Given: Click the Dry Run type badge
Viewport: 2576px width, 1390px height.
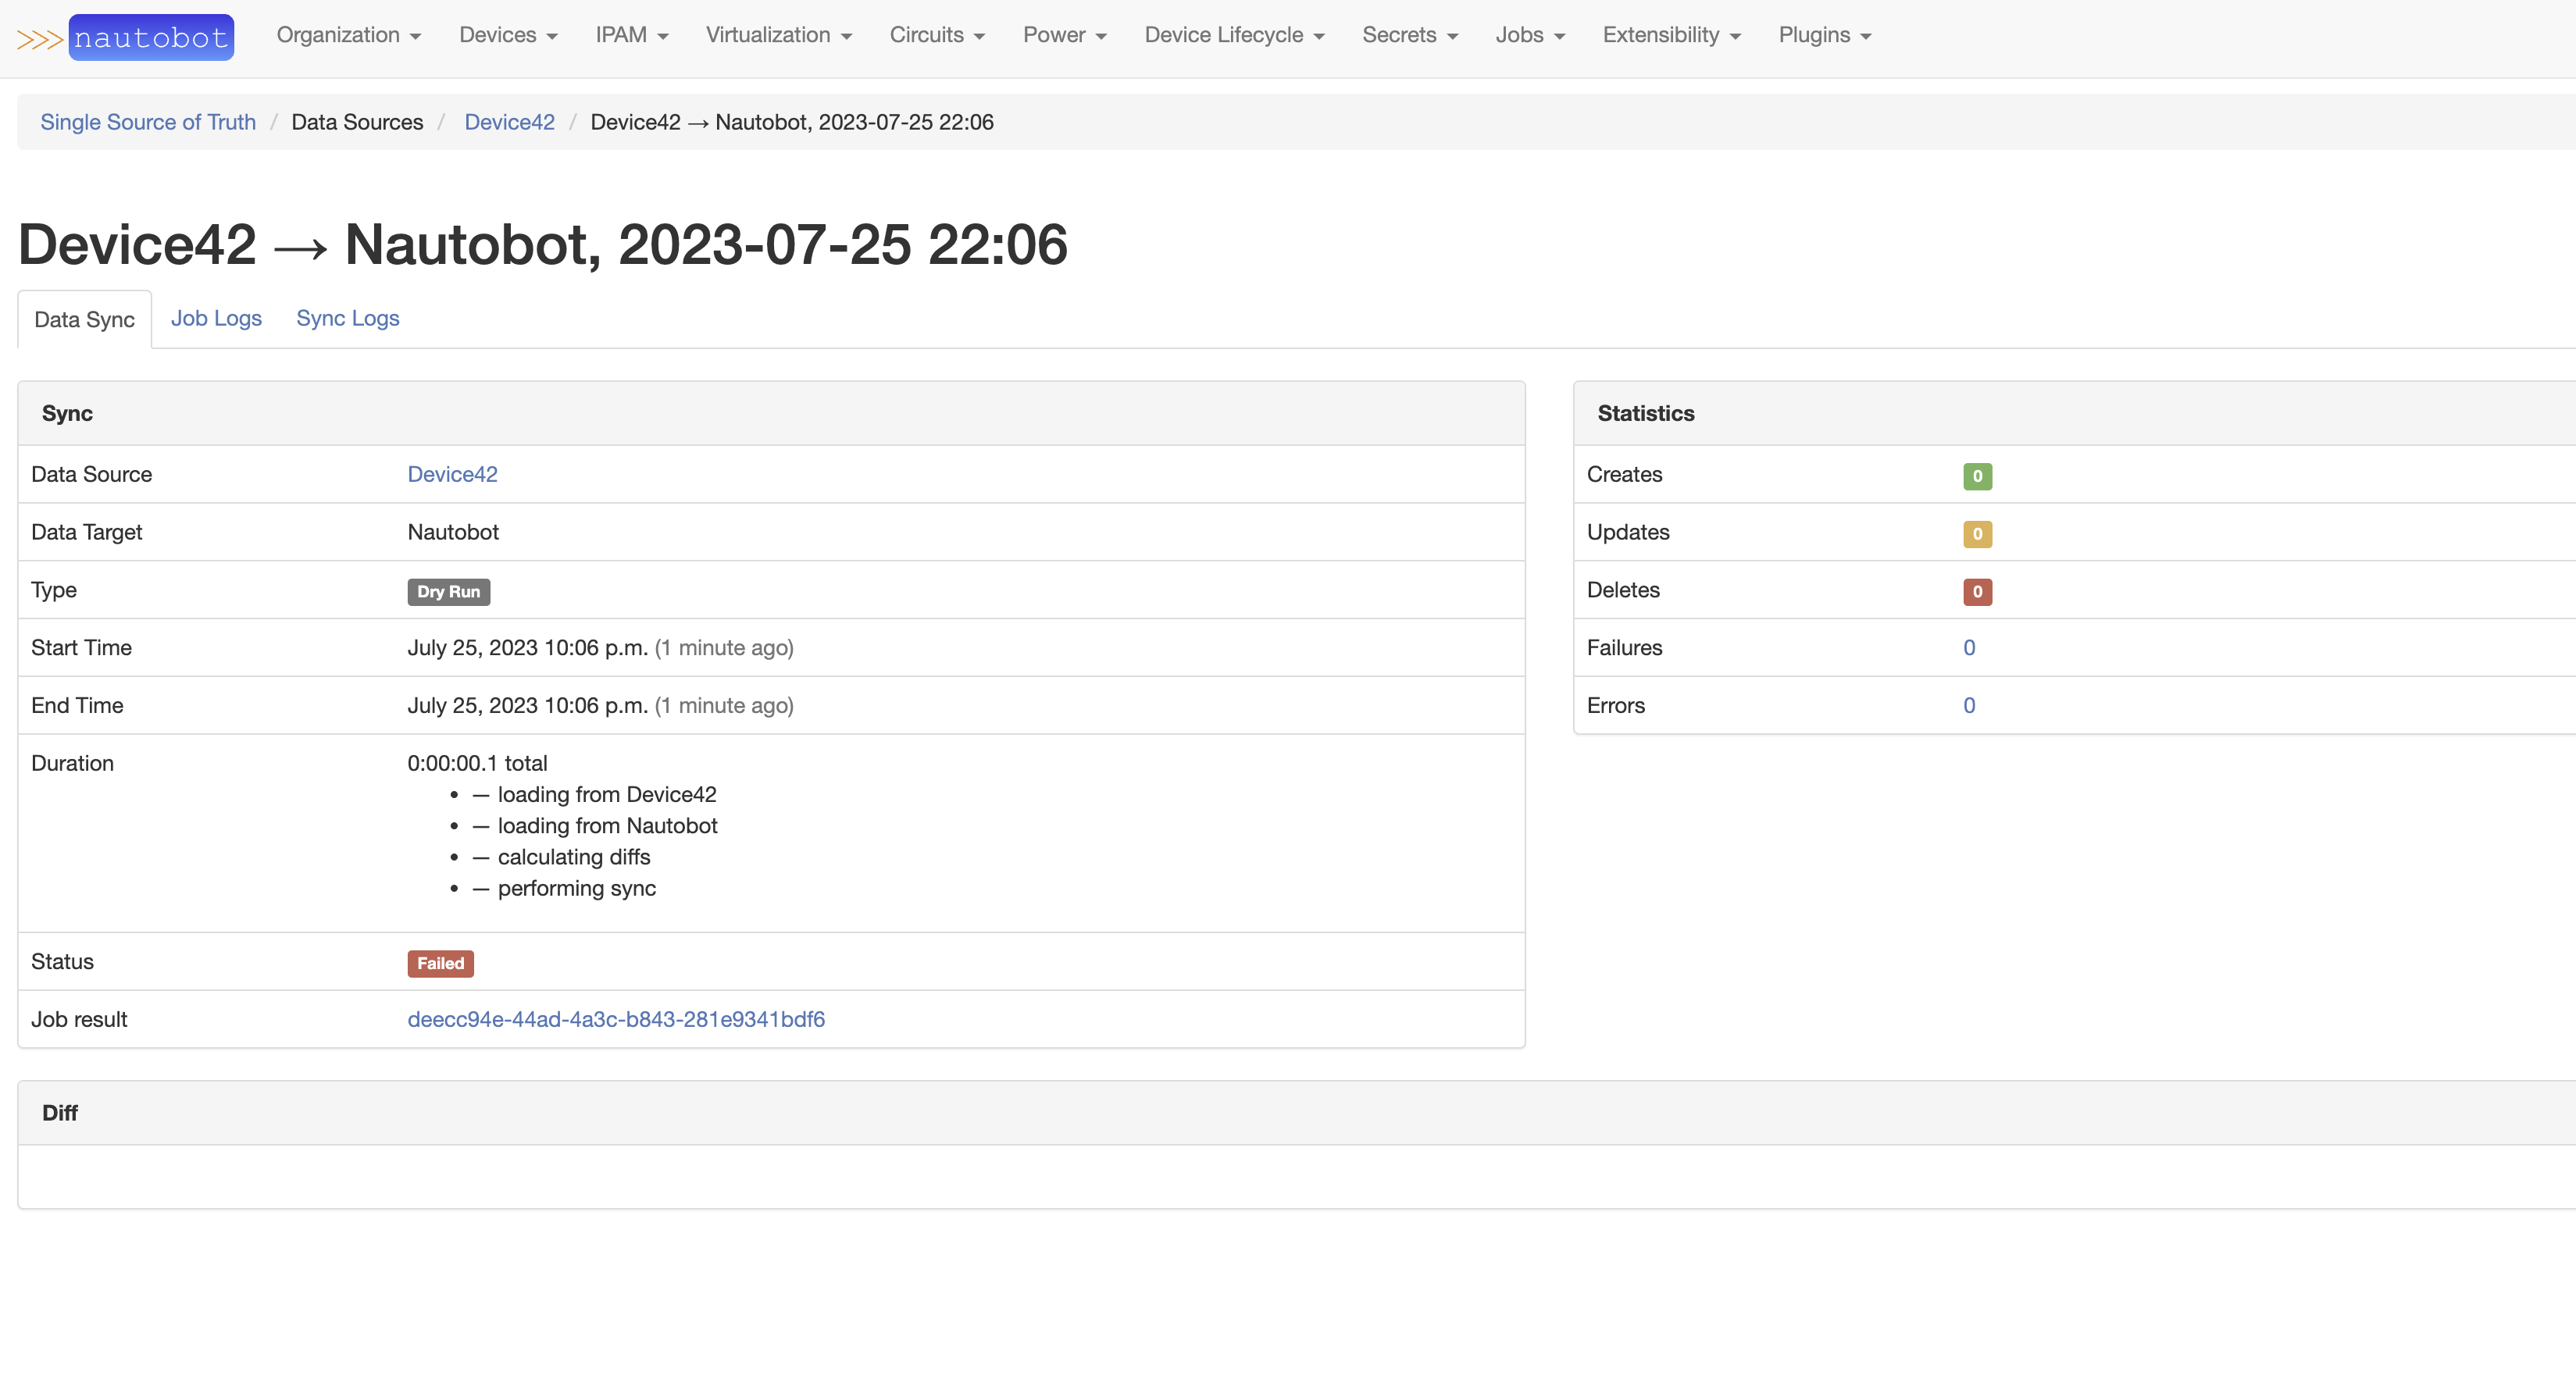Looking at the screenshot, I should pyautogui.click(x=448, y=592).
